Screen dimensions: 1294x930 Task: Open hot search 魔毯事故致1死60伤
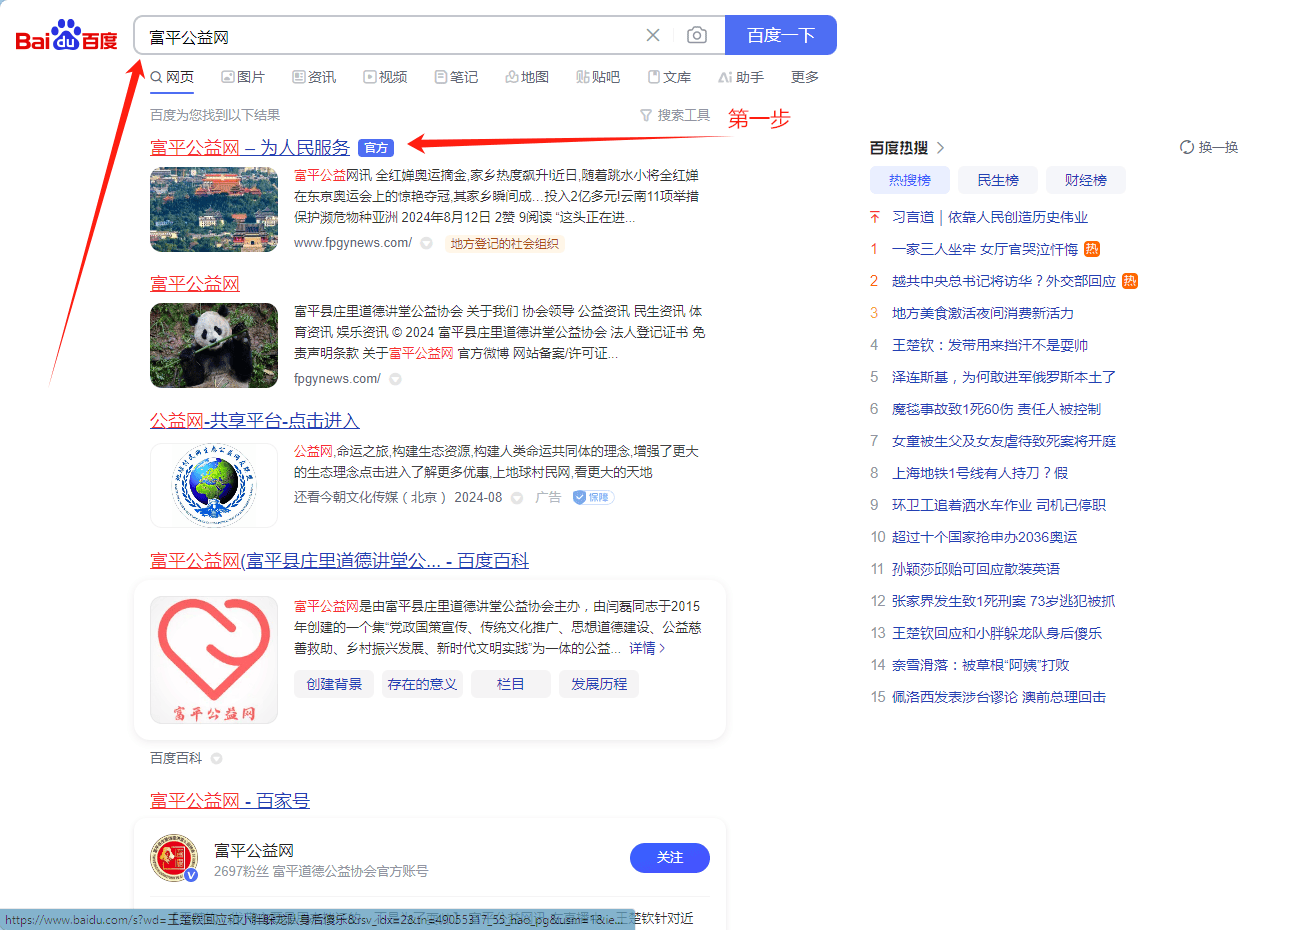pos(996,409)
